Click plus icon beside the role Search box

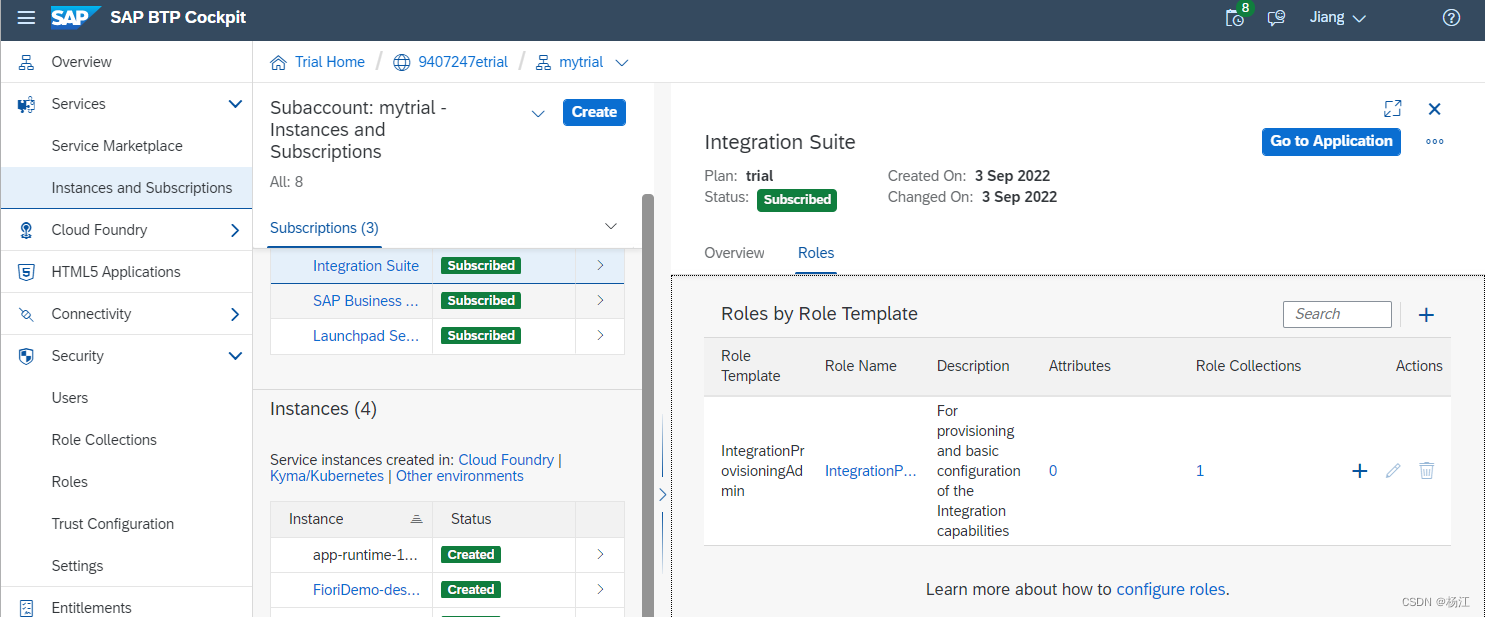pyautogui.click(x=1426, y=314)
